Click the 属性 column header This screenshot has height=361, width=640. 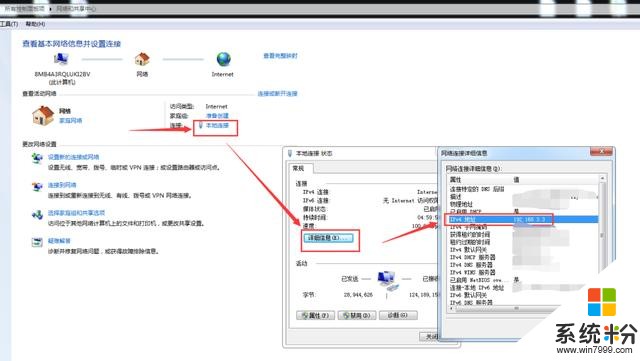pyautogui.click(x=480, y=180)
